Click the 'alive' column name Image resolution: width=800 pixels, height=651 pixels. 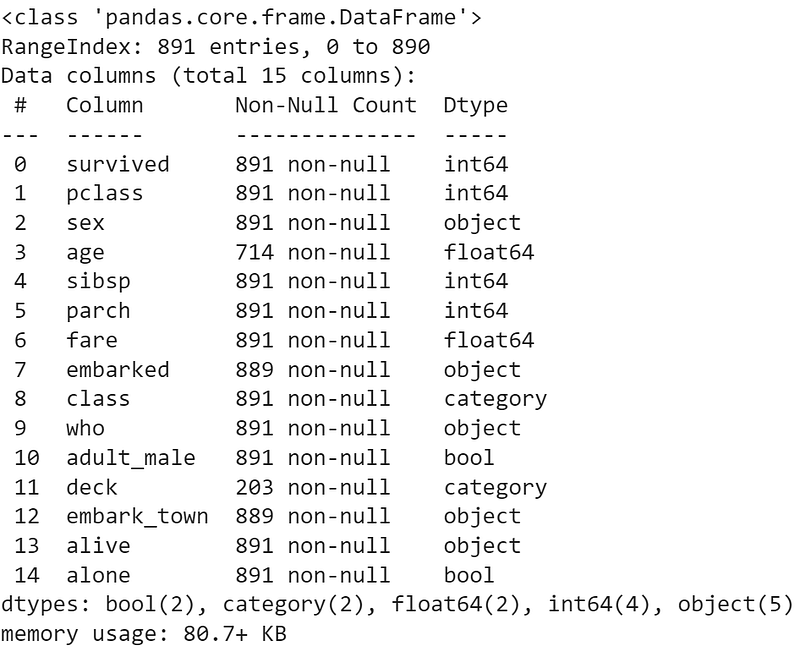pyautogui.click(x=98, y=546)
